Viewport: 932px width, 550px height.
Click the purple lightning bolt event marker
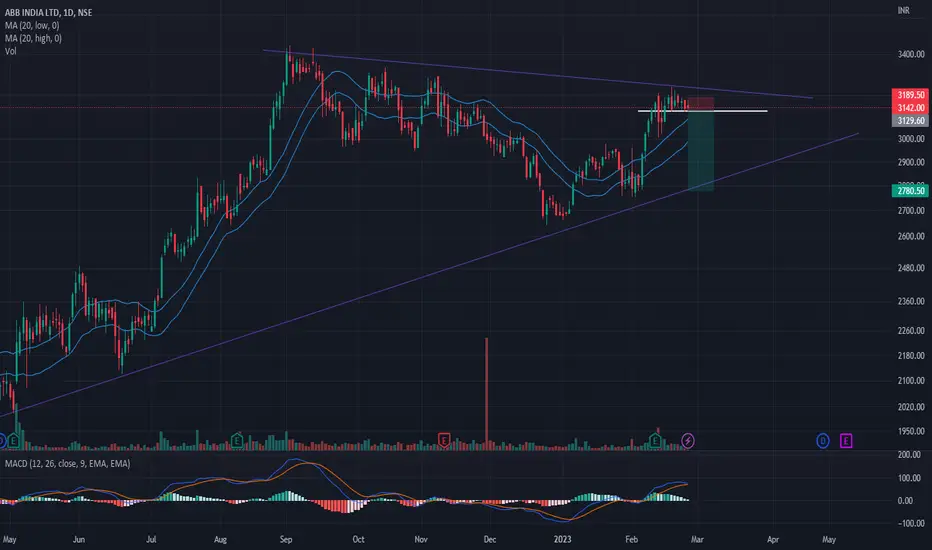click(x=688, y=441)
